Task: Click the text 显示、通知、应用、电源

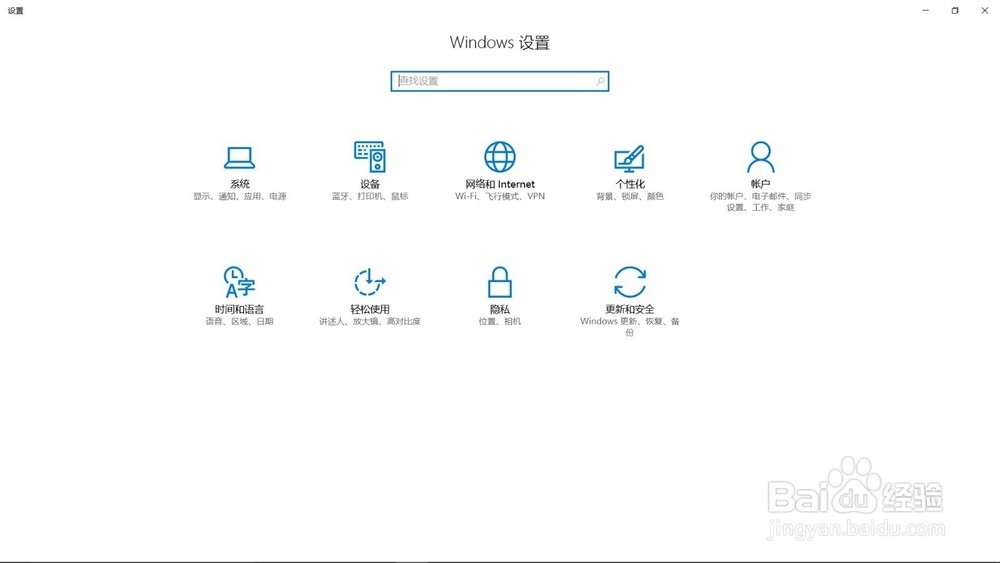Action: pyautogui.click(x=240, y=196)
